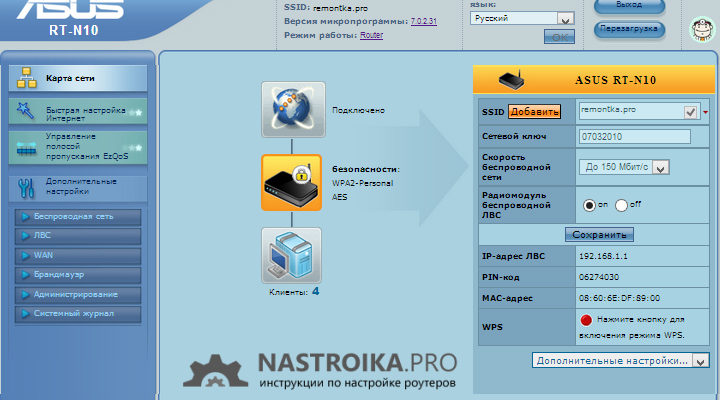Click the arrow icon beside WAN

pyautogui.click(x=26, y=255)
